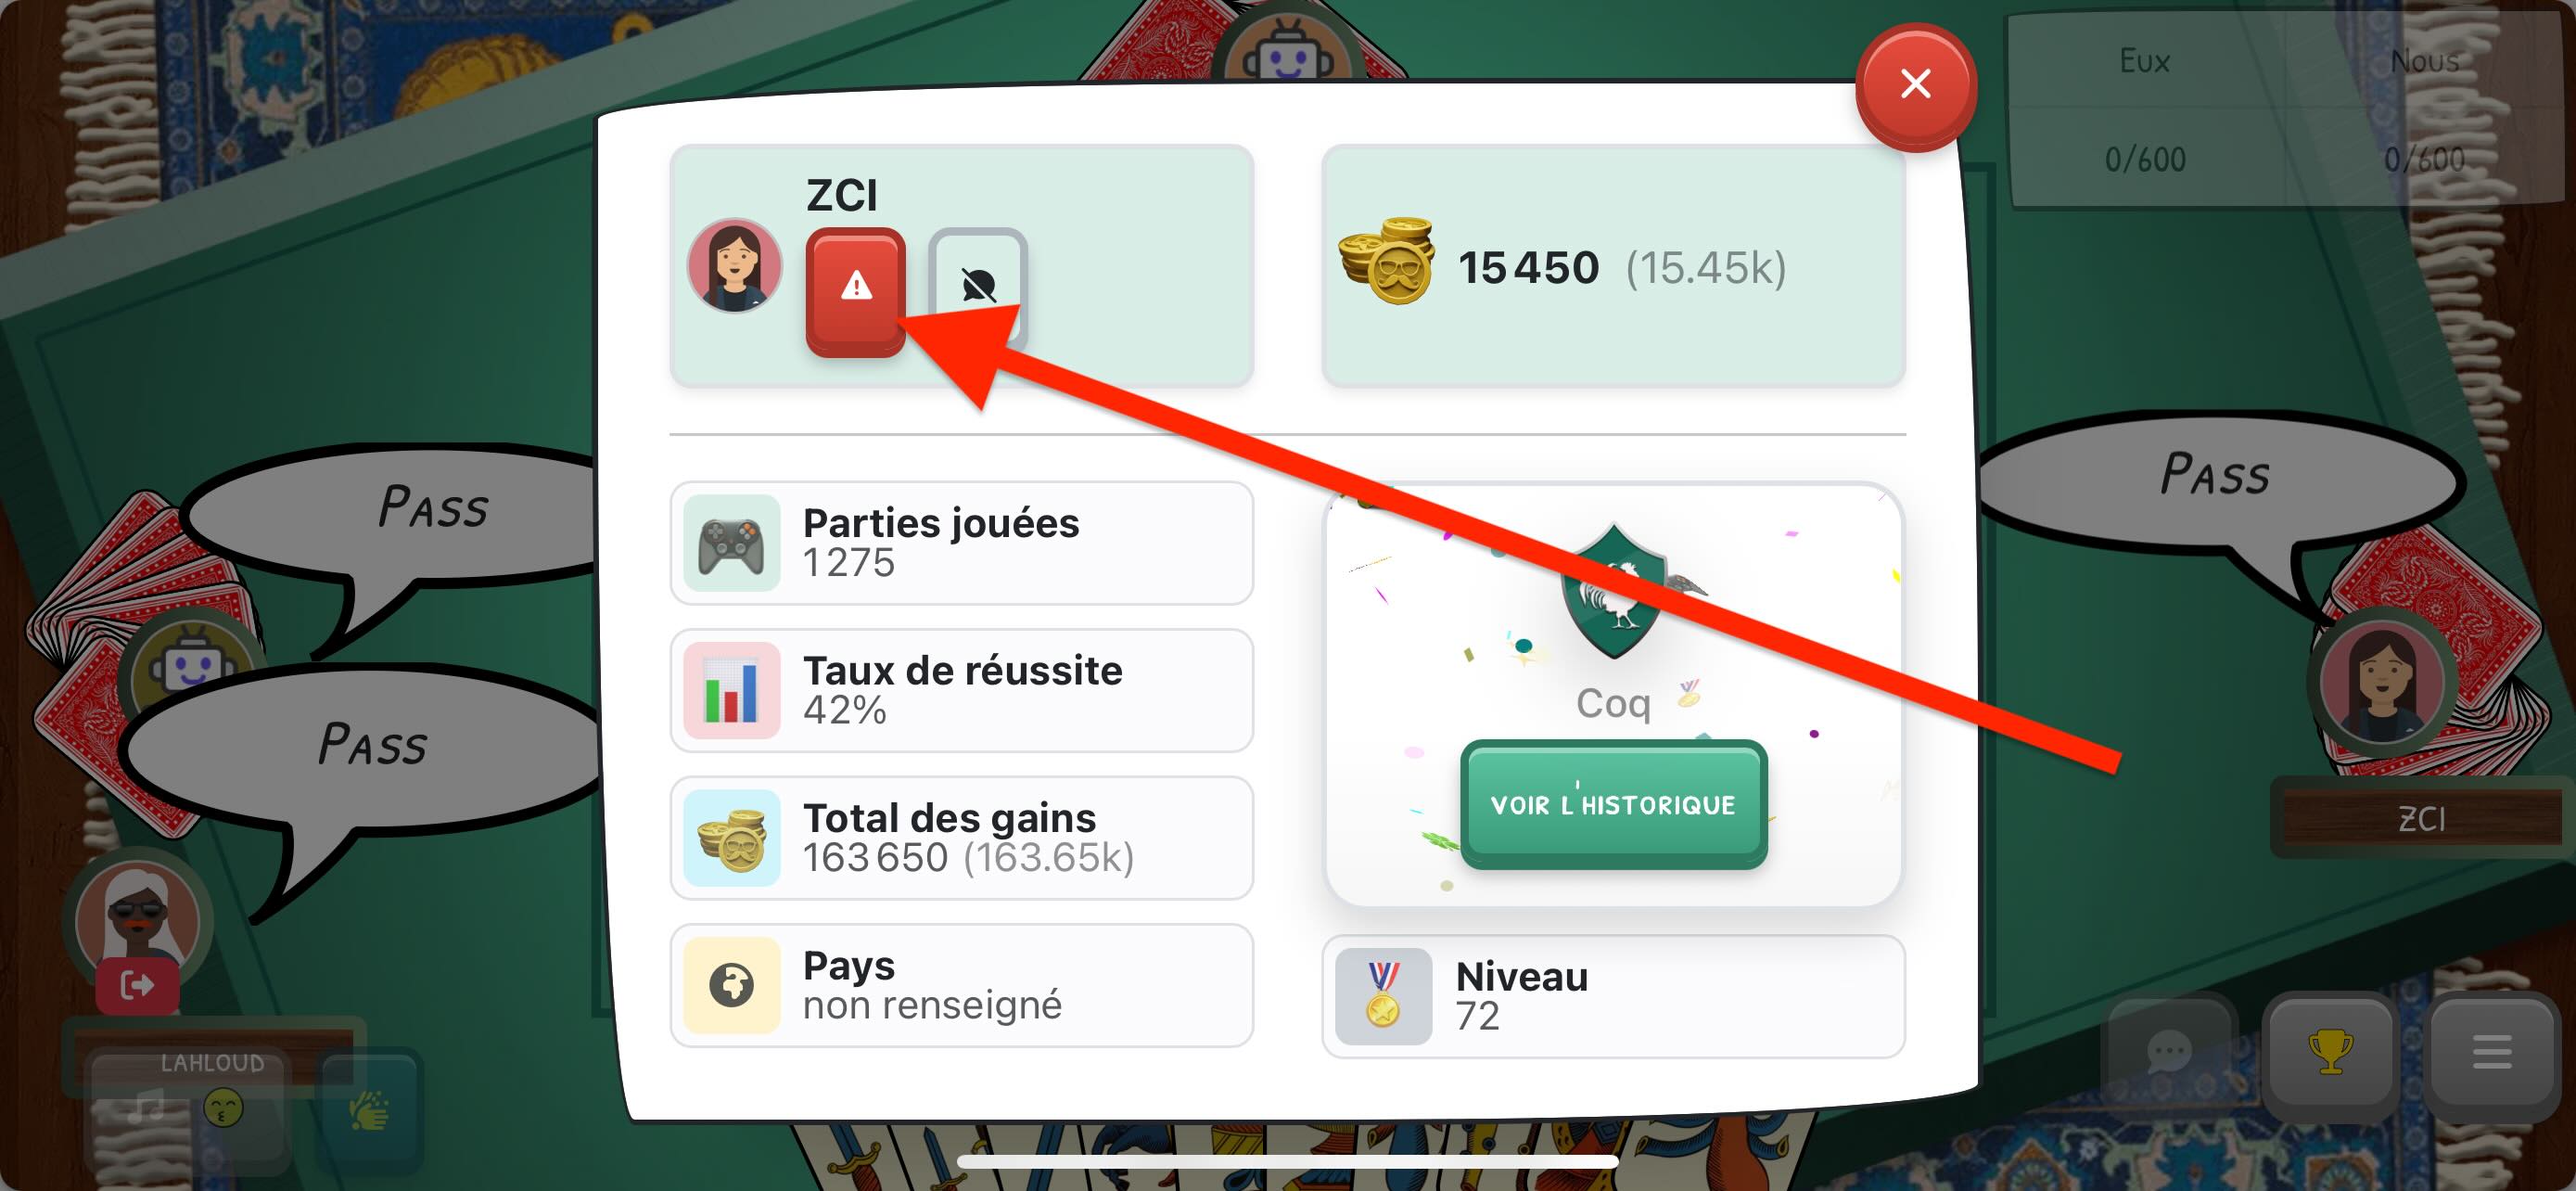Click the Coq rooster shield badge

[x=1613, y=590]
